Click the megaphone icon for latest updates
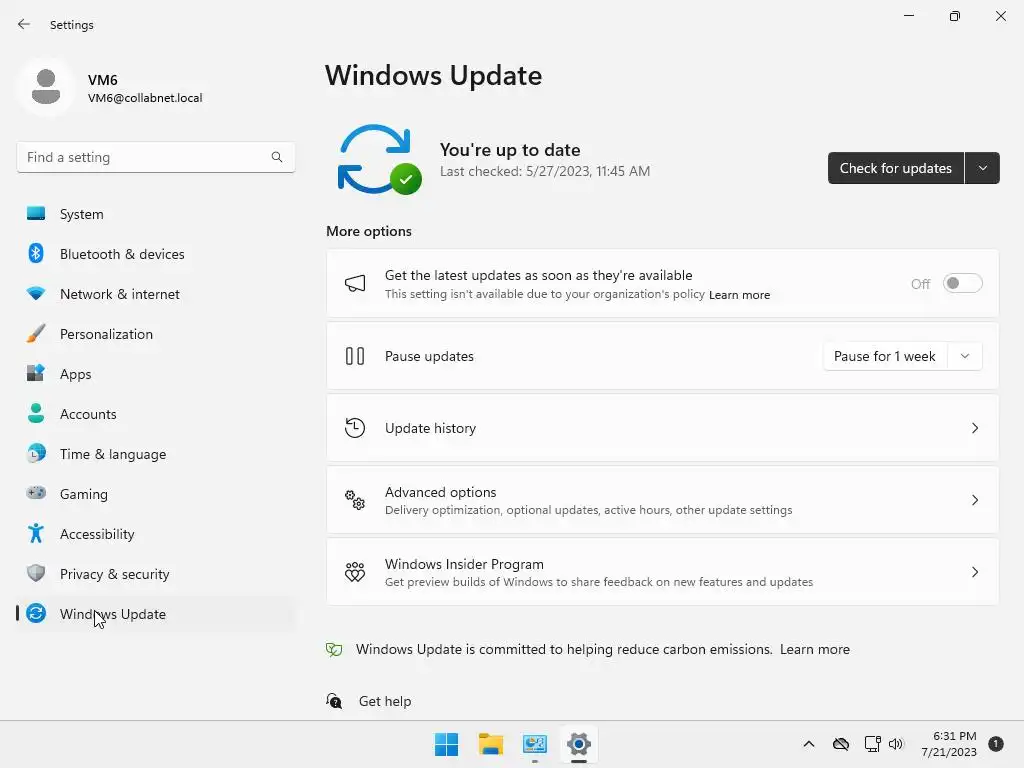Image resolution: width=1024 pixels, height=768 pixels. tap(355, 283)
